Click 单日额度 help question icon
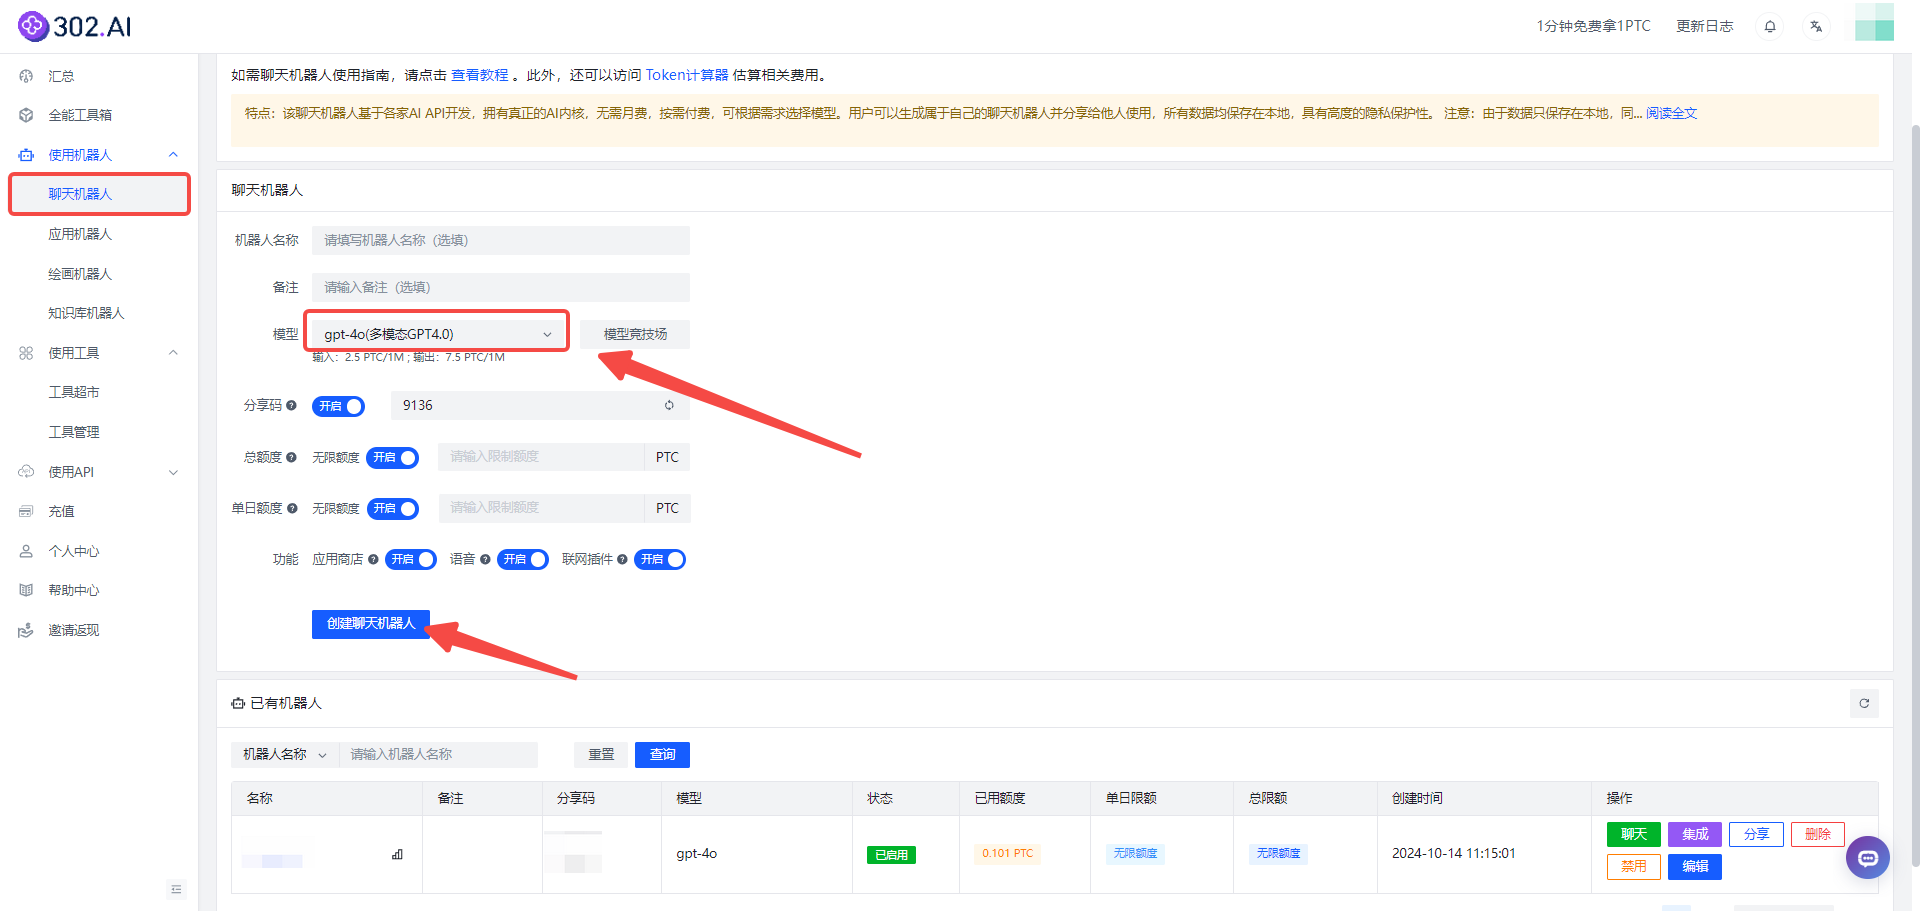The height and width of the screenshot is (911, 1920). coord(292,508)
